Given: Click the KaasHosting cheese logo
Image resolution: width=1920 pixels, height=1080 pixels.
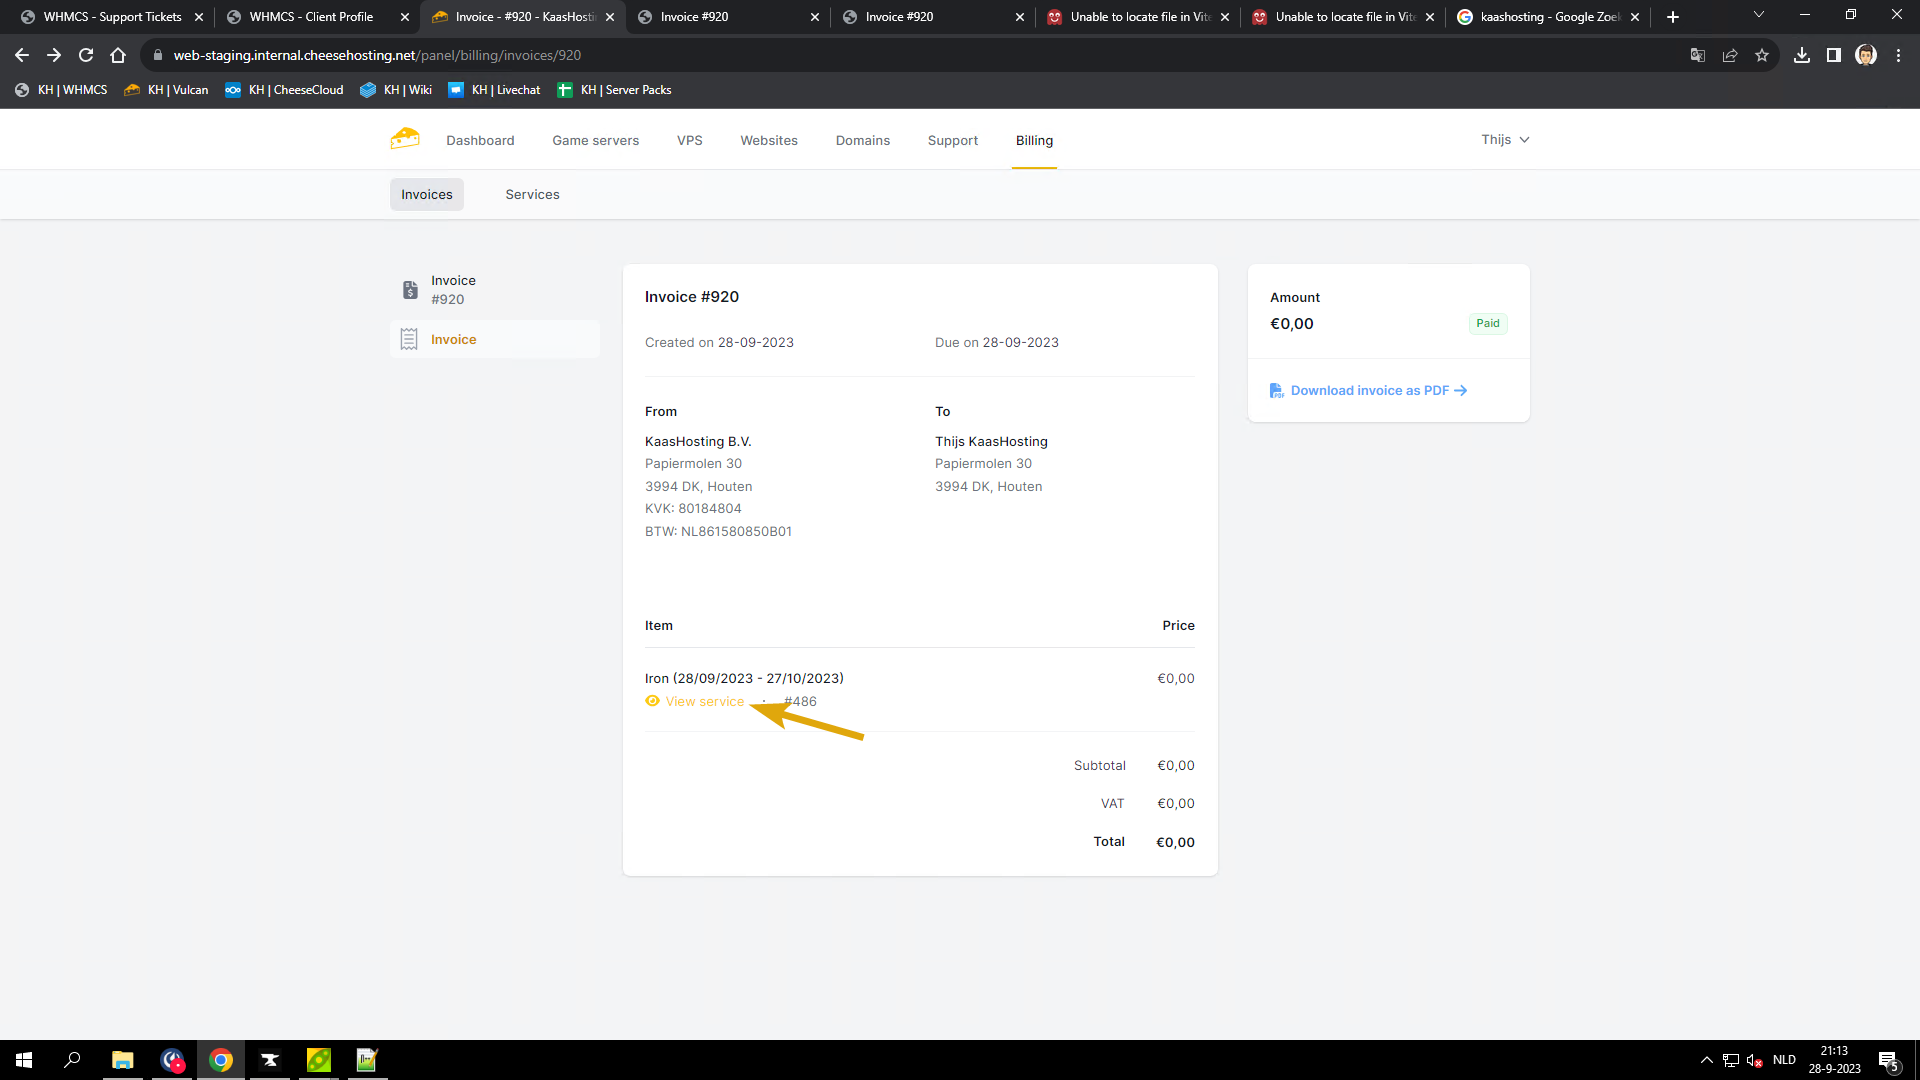Looking at the screenshot, I should coord(405,139).
